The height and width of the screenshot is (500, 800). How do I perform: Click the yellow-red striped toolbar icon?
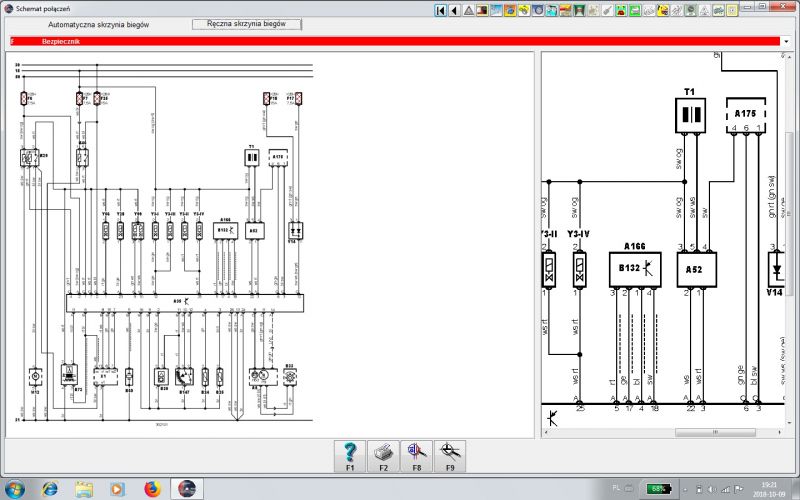(565, 10)
